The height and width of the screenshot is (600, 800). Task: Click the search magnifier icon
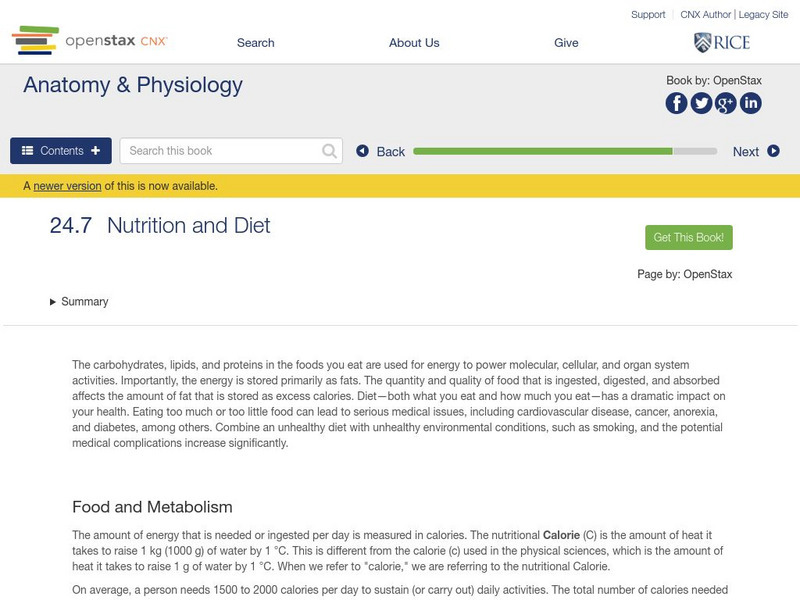pyautogui.click(x=330, y=151)
